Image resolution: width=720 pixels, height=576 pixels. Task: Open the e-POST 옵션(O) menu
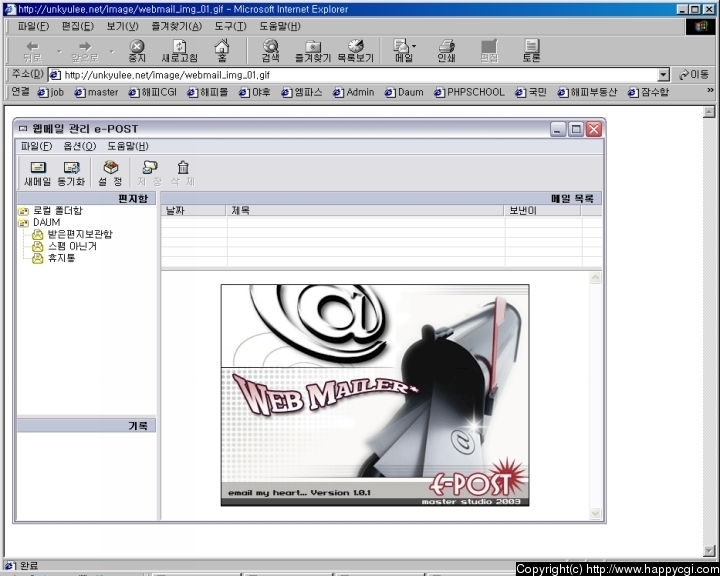point(79,146)
